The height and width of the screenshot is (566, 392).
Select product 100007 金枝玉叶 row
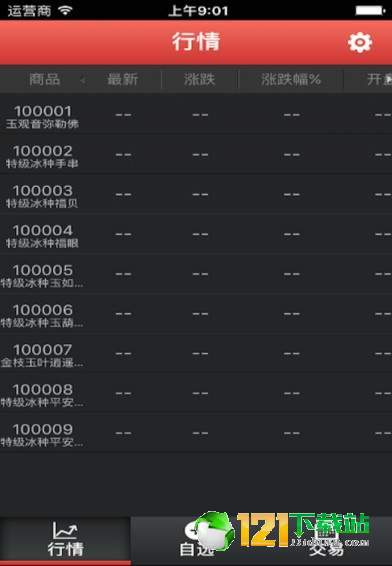tap(196, 354)
